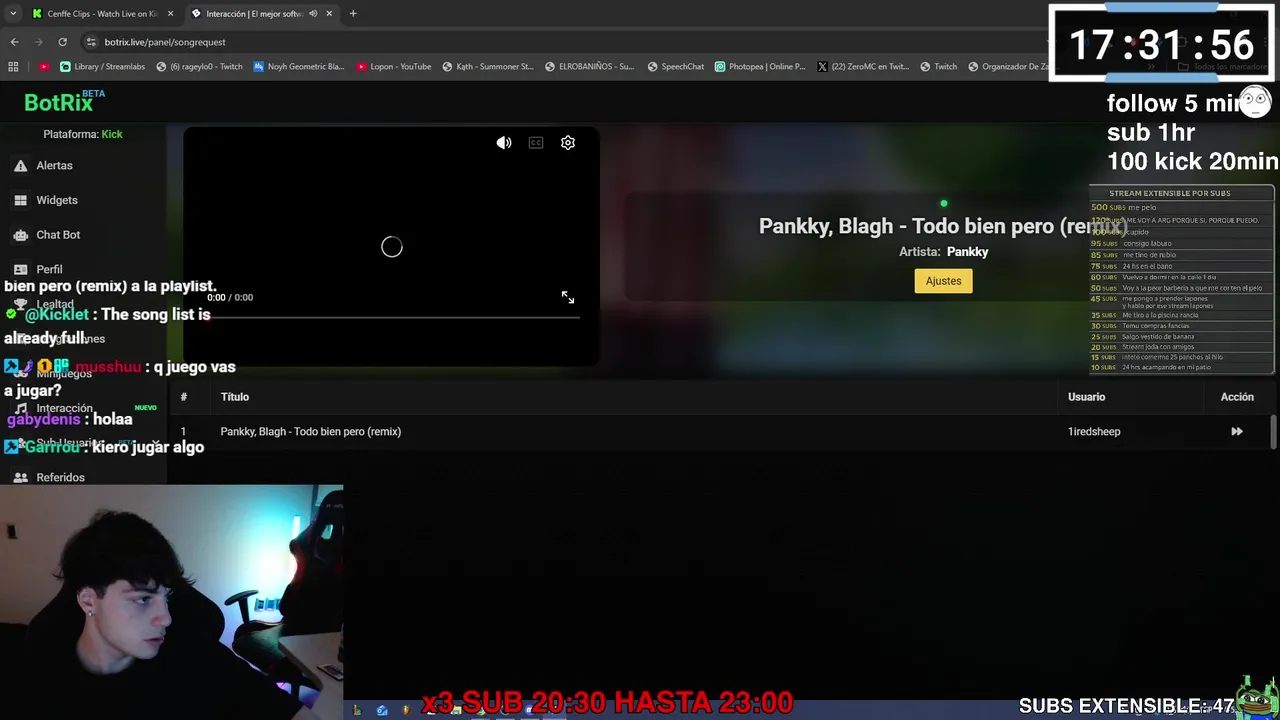The image size is (1280, 720).
Task: Open the Photopea Online bookmark
Action: pyautogui.click(x=760, y=67)
